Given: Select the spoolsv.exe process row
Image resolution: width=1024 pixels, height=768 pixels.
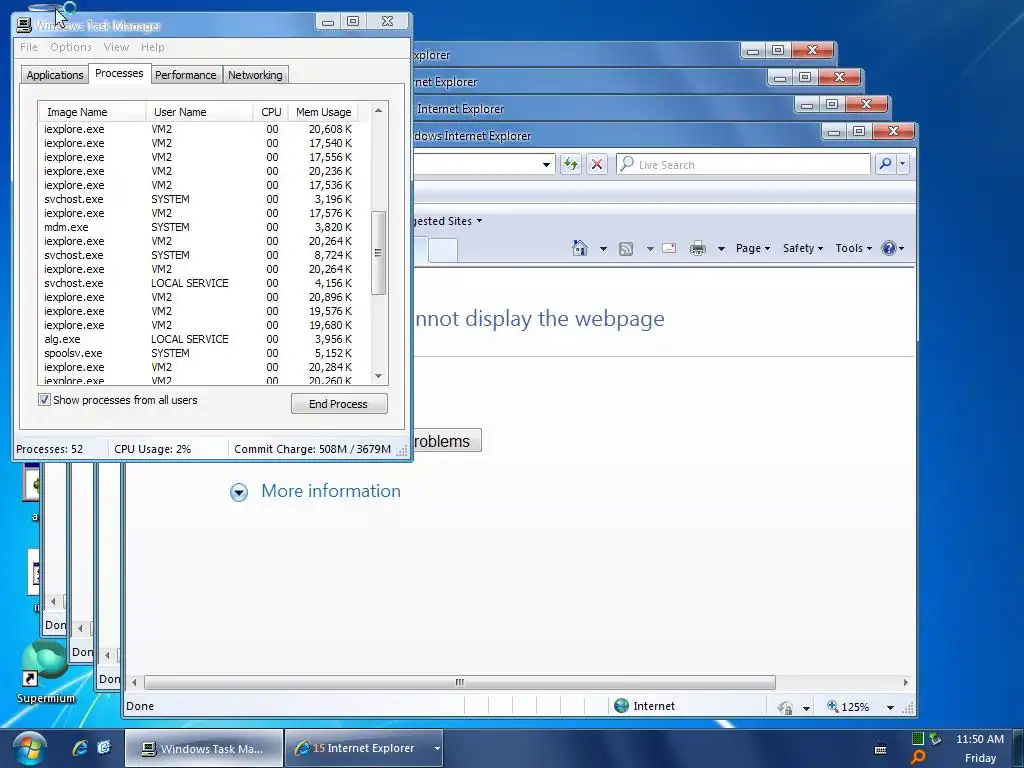Looking at the screenshot, I should (x=204, y=353).
